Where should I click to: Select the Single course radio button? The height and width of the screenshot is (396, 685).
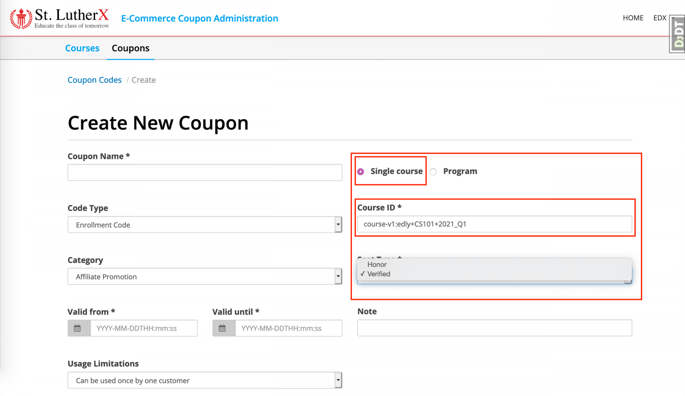pyautogui.click(x=360, y=172)
